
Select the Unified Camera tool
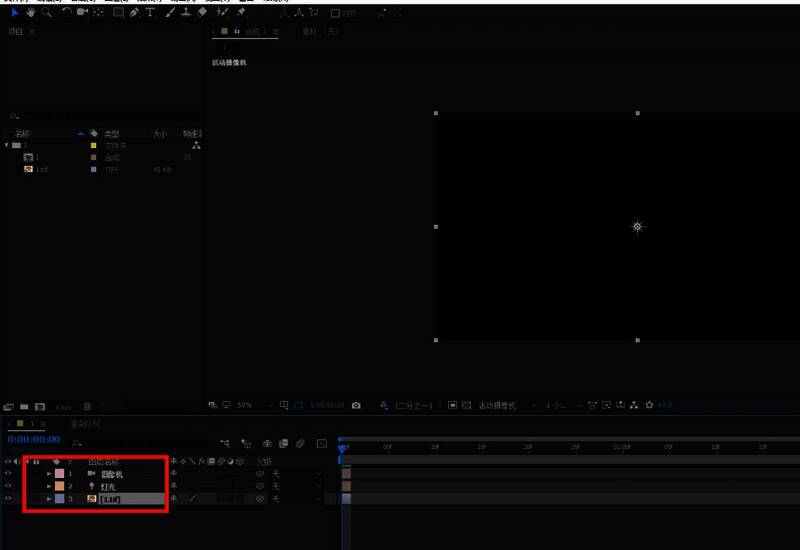point(82,12)
